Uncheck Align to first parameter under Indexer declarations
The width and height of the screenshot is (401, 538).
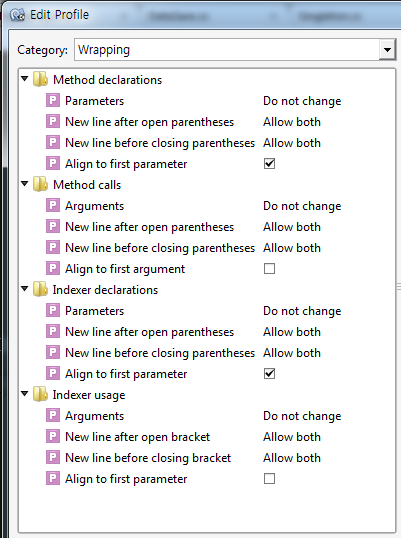tap(269, 374)
